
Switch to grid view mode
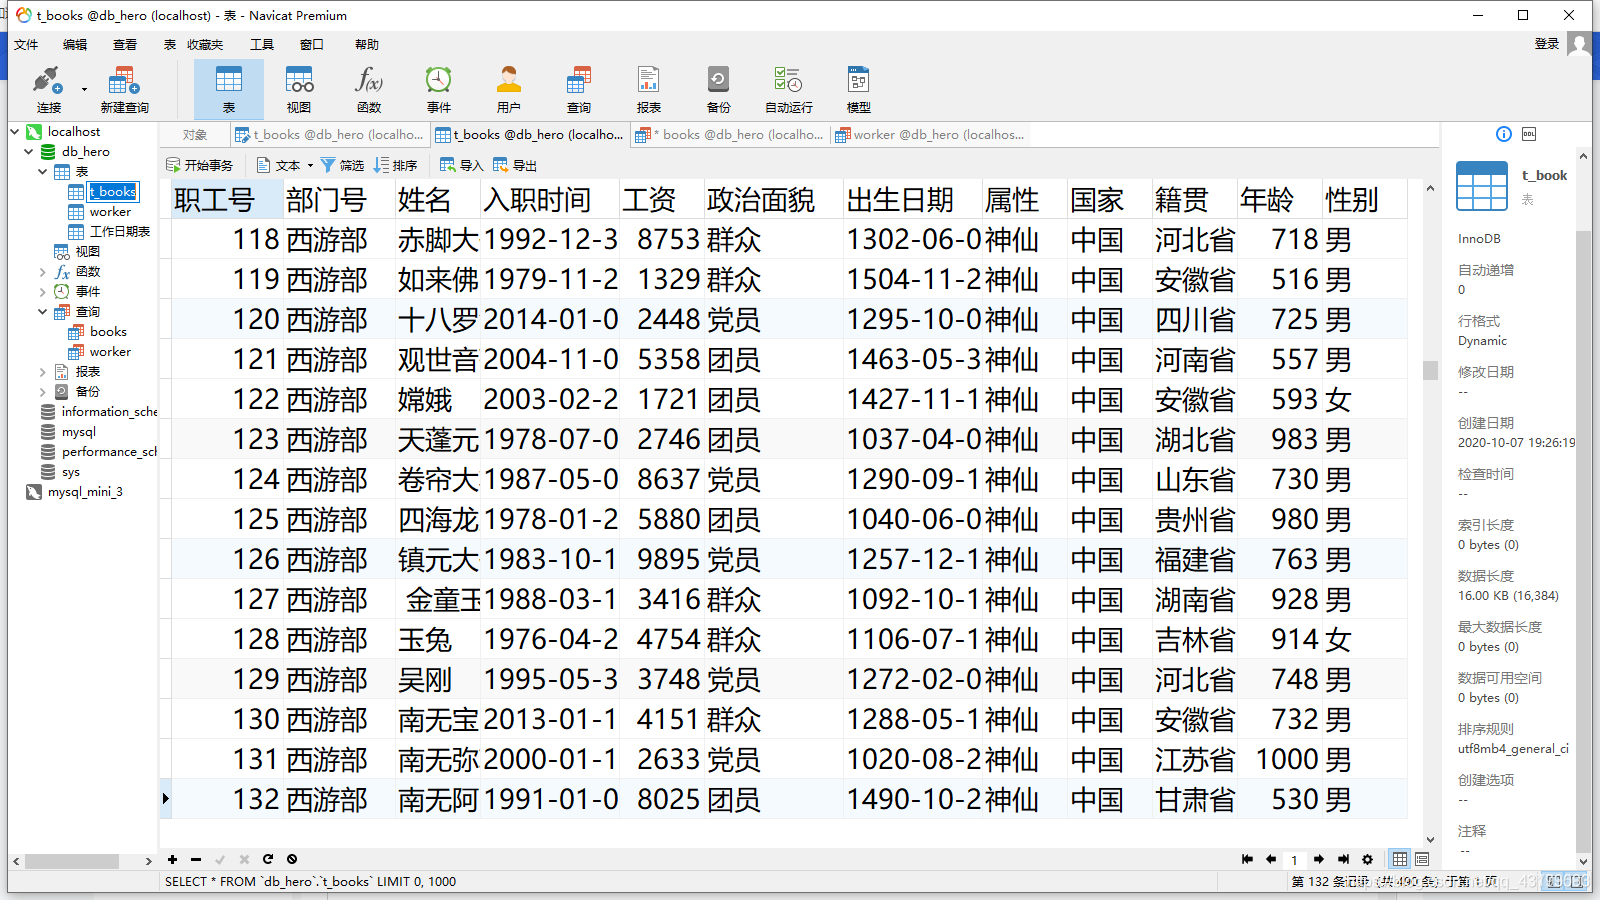(1400, 859)
